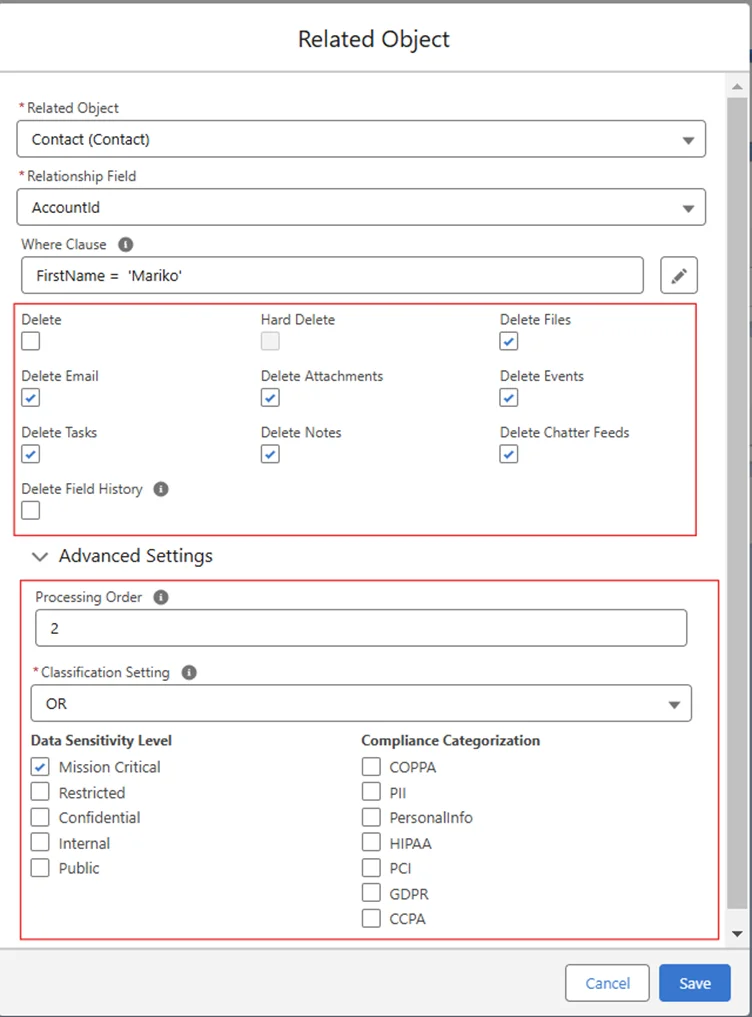Check the Delete Field History checkbox
This screenshot has height=1017, width=752.
point(31,510)
